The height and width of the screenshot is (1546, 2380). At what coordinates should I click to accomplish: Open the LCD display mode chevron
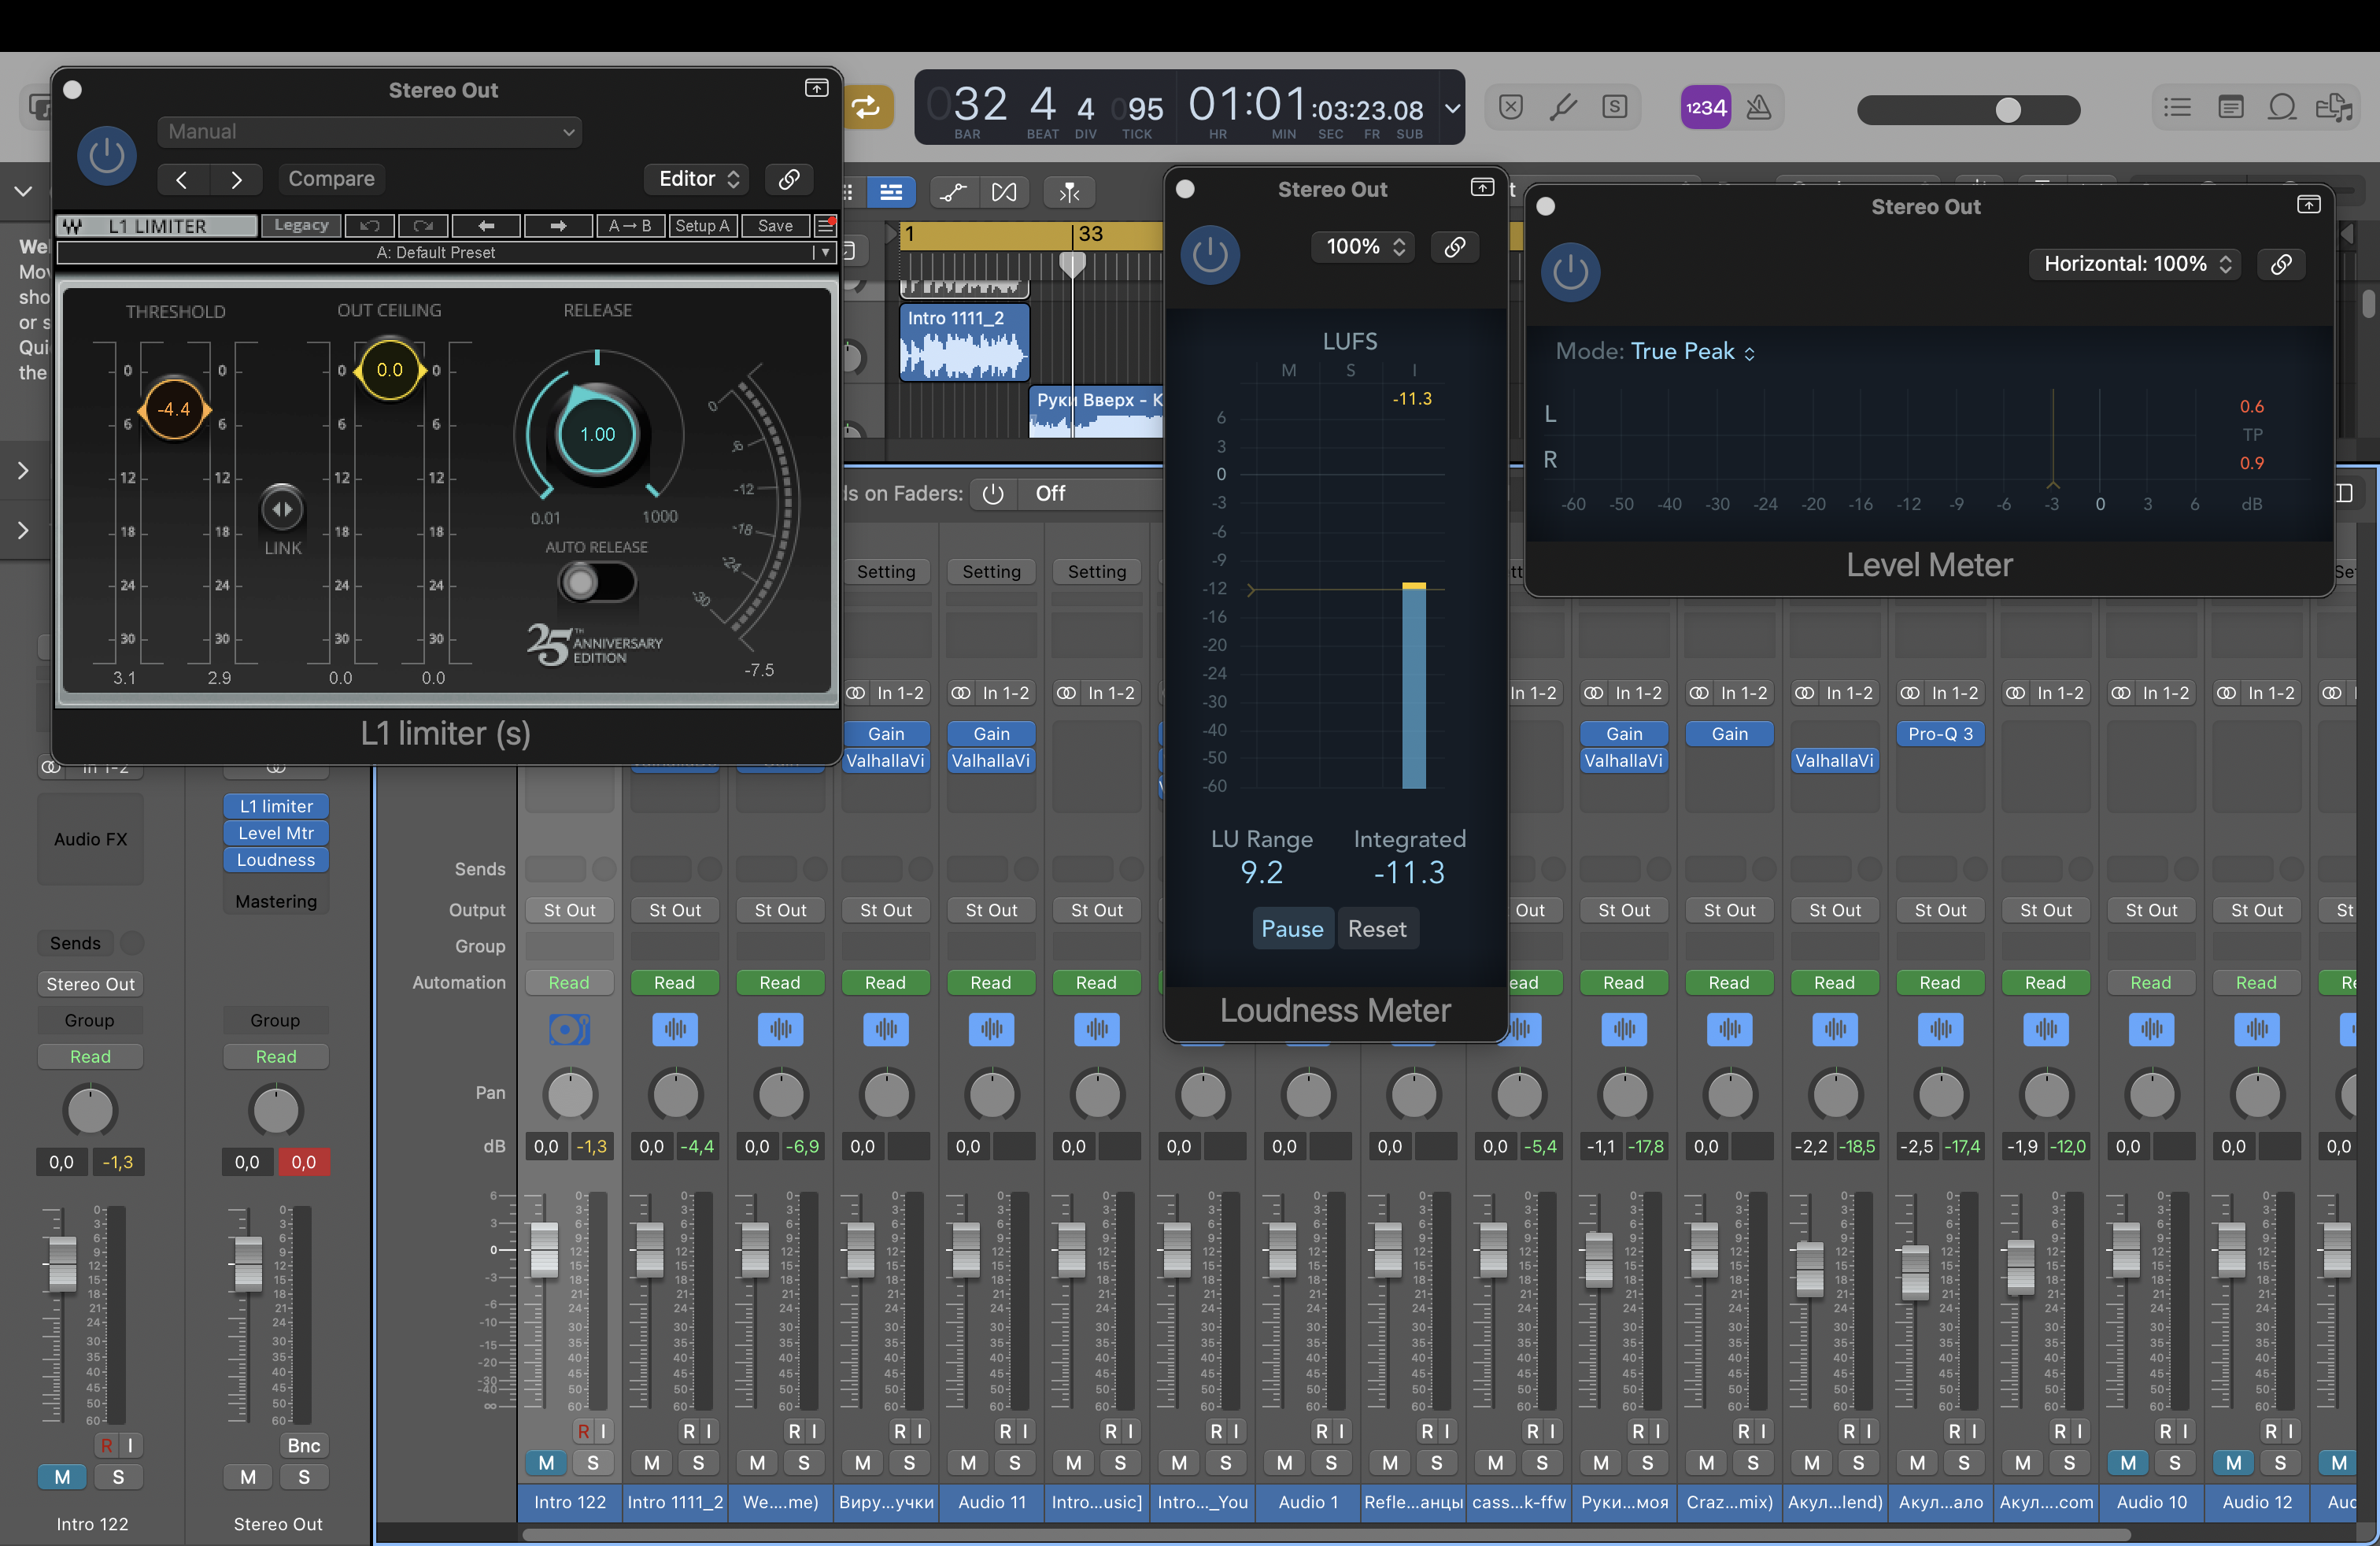pyautogui.click(x=1452, y=108)
